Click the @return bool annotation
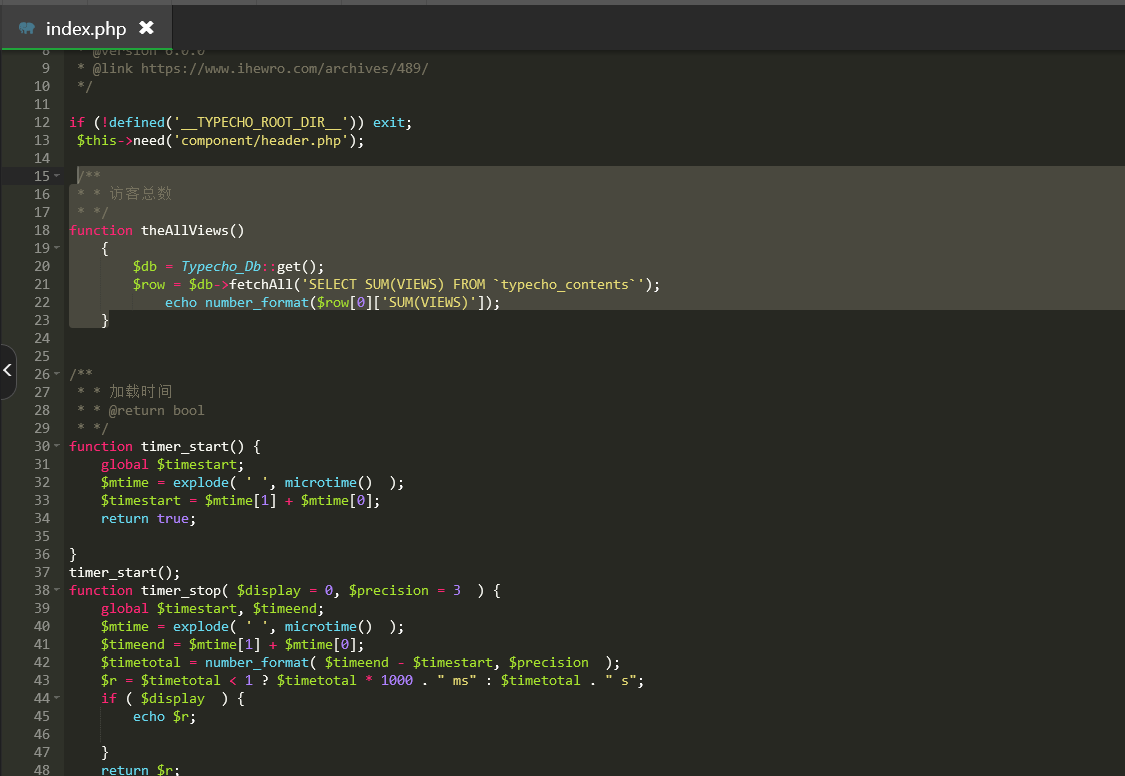This screenshot has height=776, width=1125. pyautogui.click(x=156, y=410)
